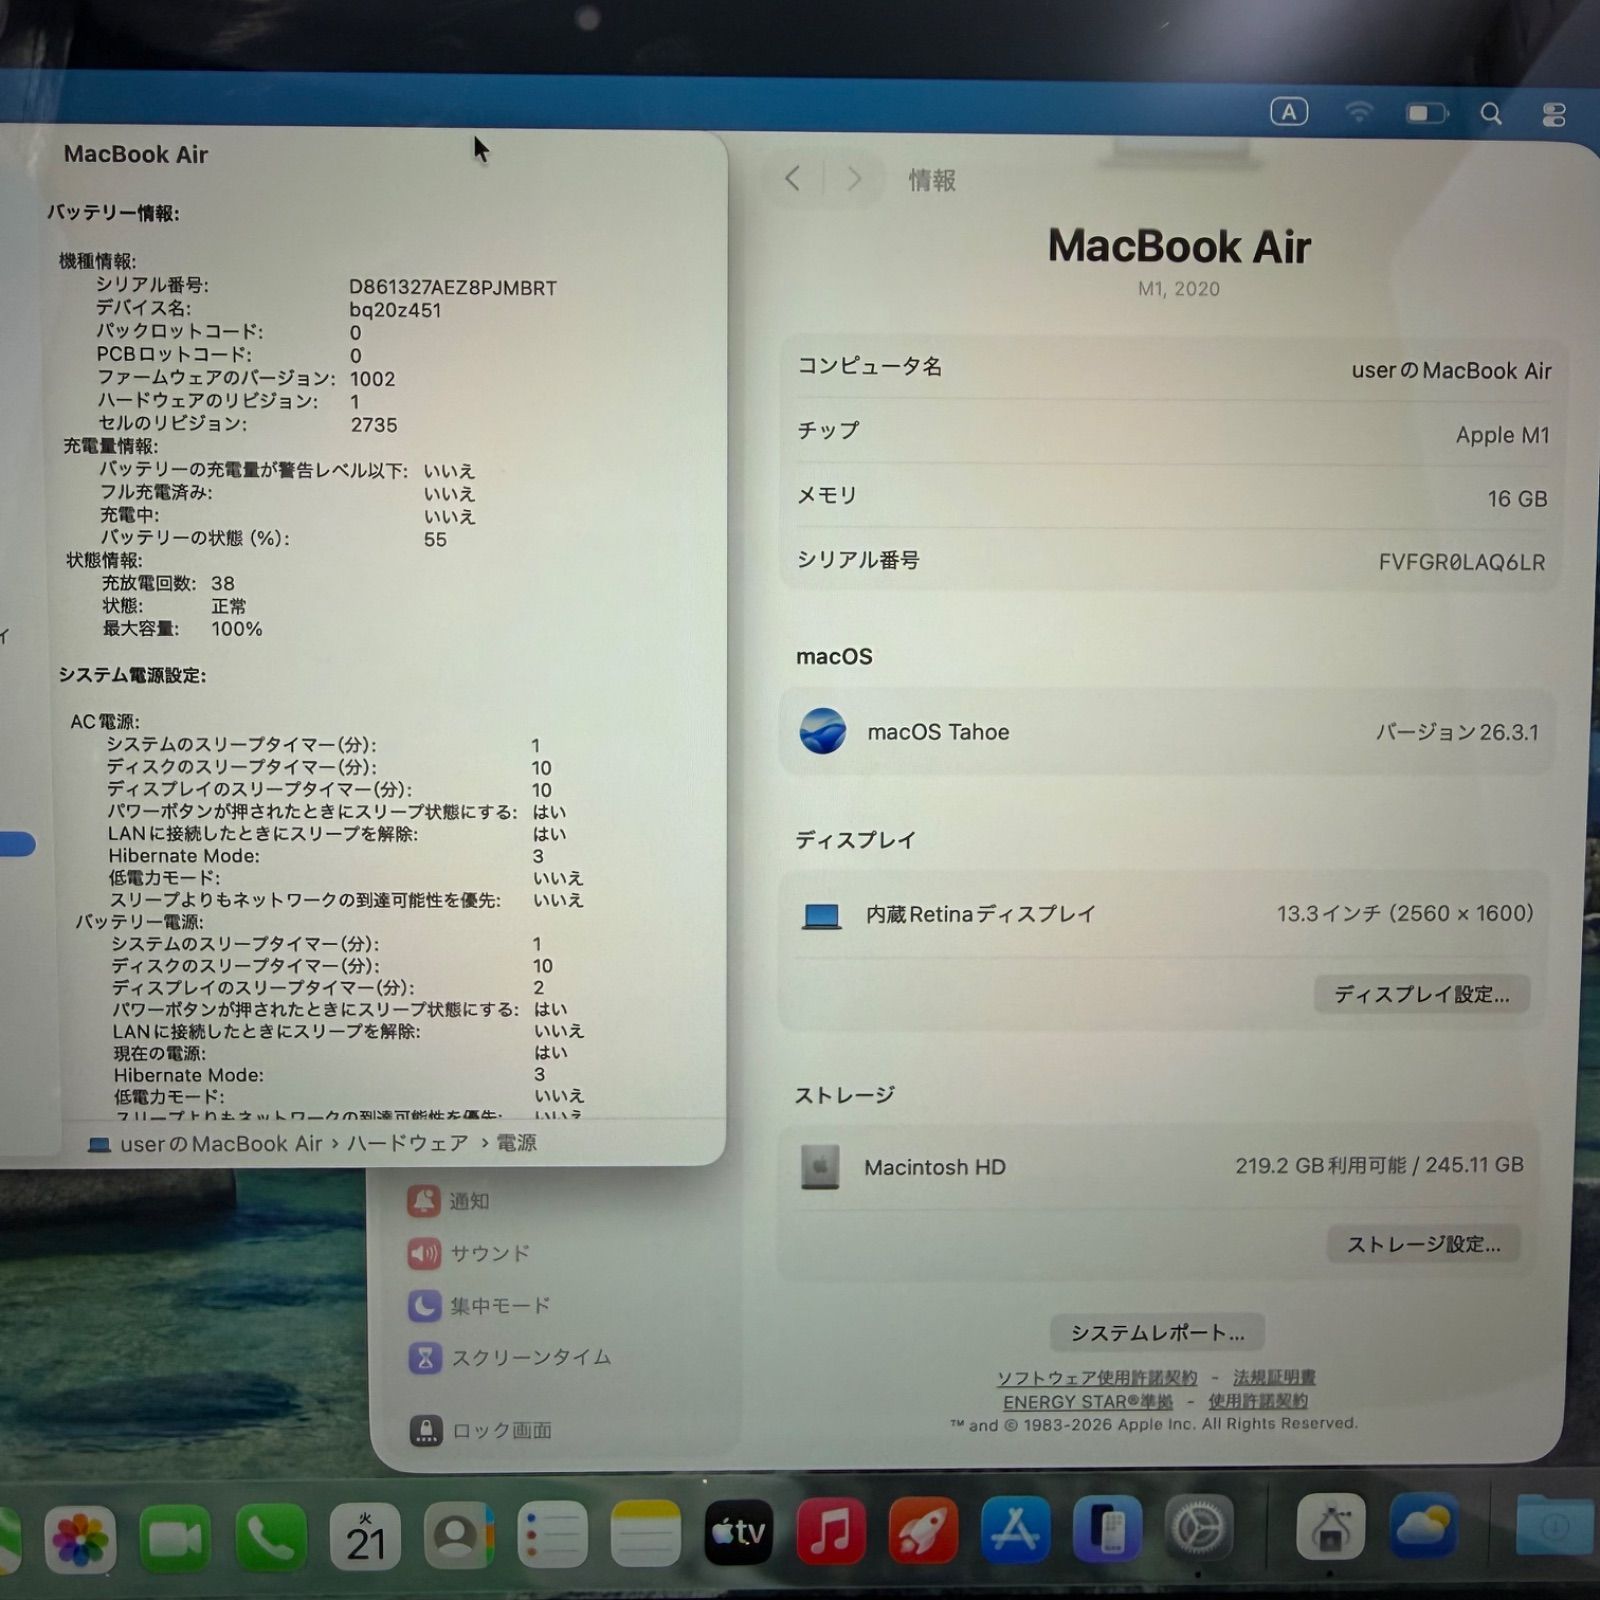Image resolution: width=1600 pixels, height=1600 pixels.
Task: Open the Downloads folder in the Dock
Action: (x=1555, y=1524)
